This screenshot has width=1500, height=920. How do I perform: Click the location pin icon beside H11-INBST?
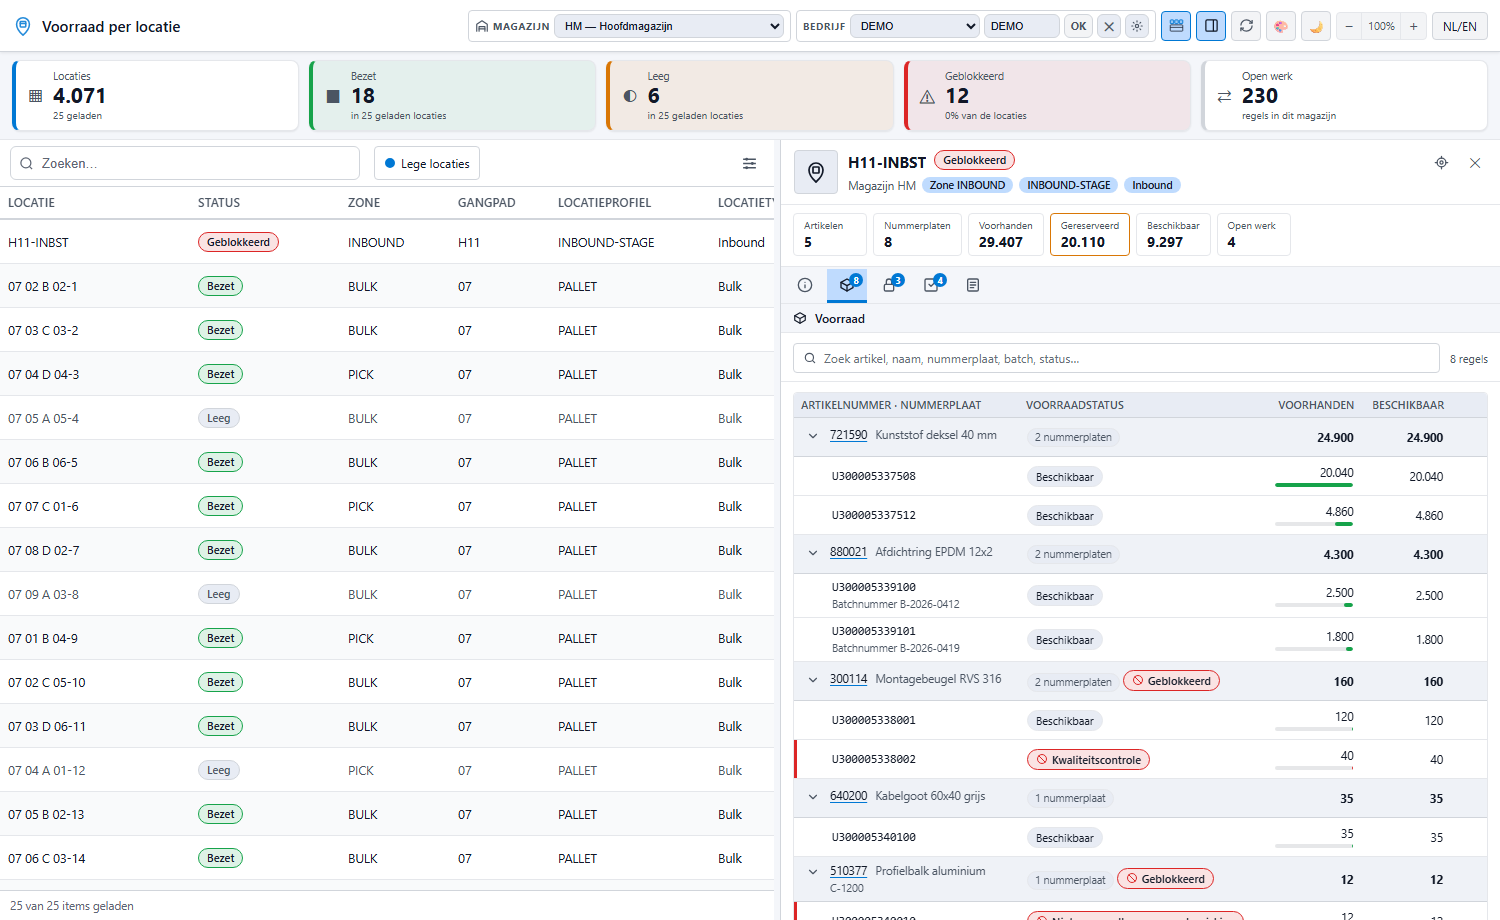tap(815, 172)
